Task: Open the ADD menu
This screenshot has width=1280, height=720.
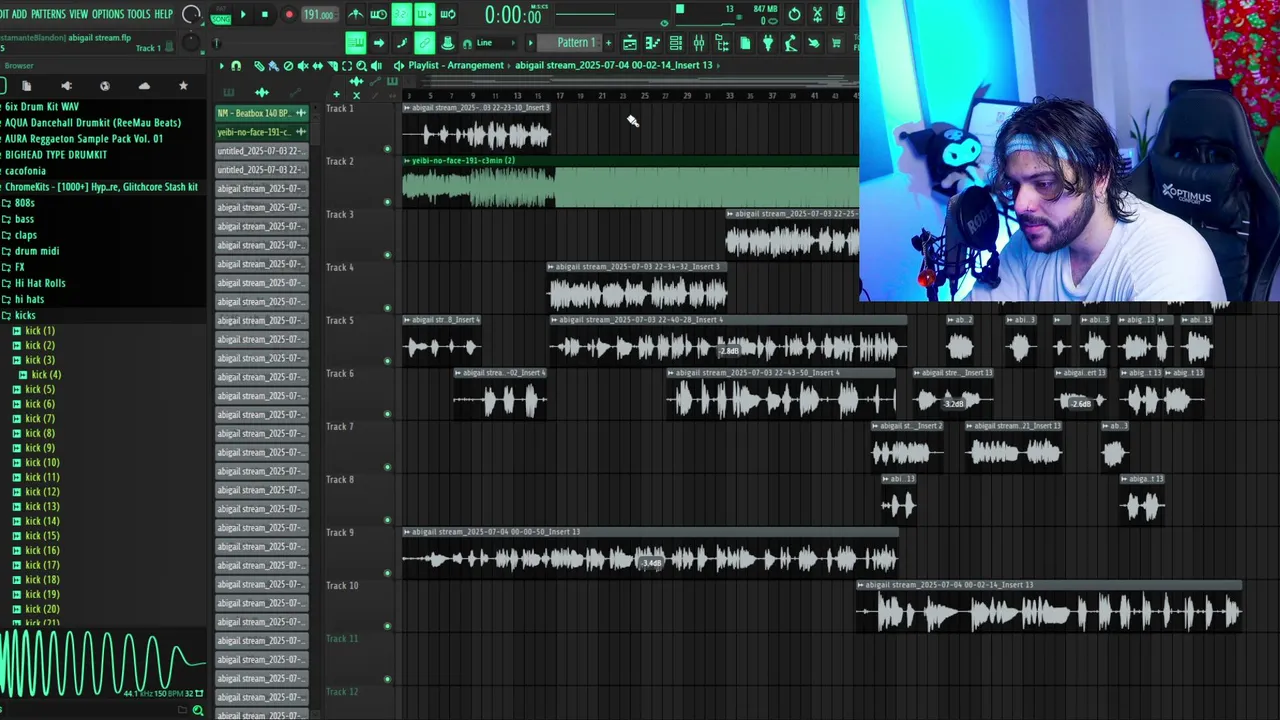Action: (x=19, y=14)
